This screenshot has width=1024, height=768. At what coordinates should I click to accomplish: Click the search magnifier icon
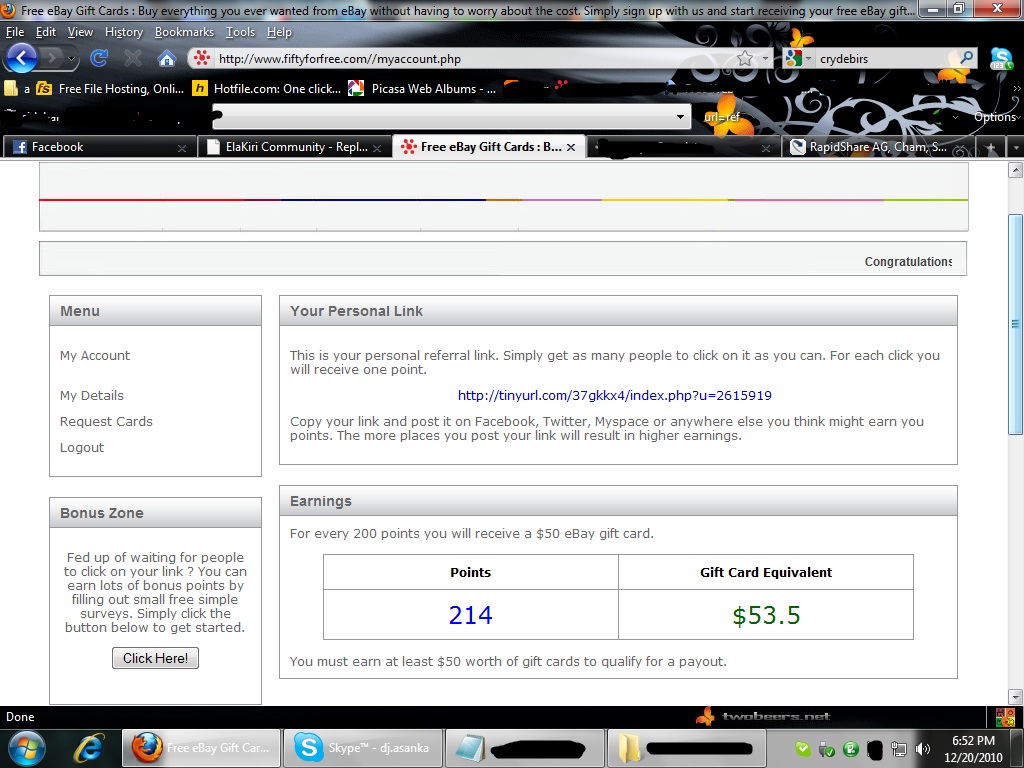tap(966, 58)
